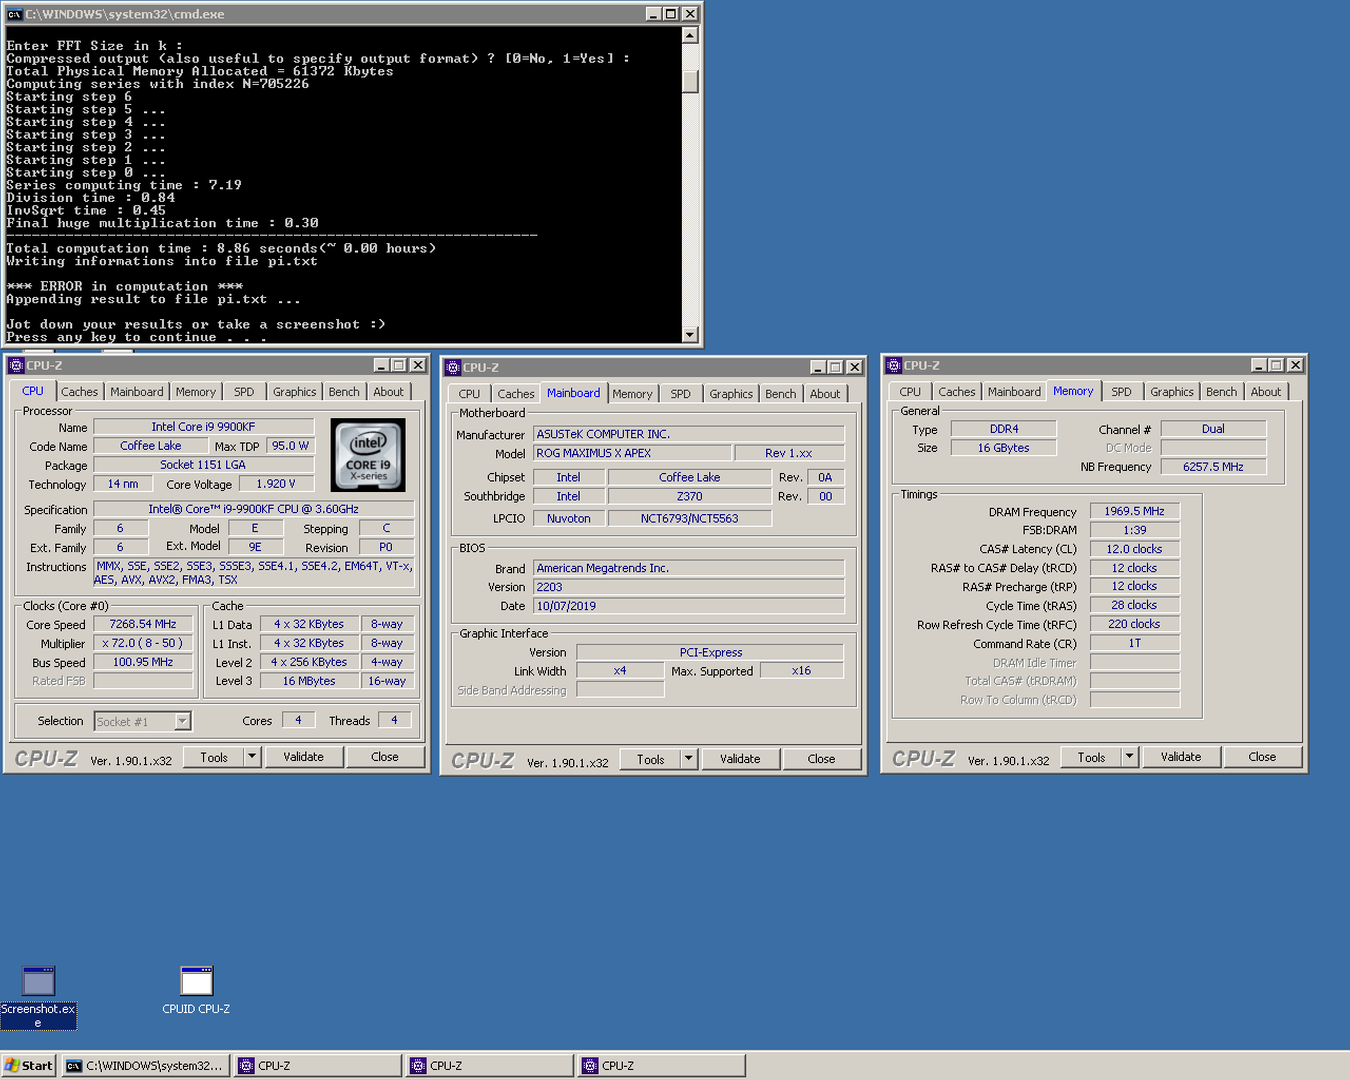Screen dimensions: 1350x1080
Task: Go to Mainboard tab in right CPU-Z window
Action: click(x=1015, y=392)
